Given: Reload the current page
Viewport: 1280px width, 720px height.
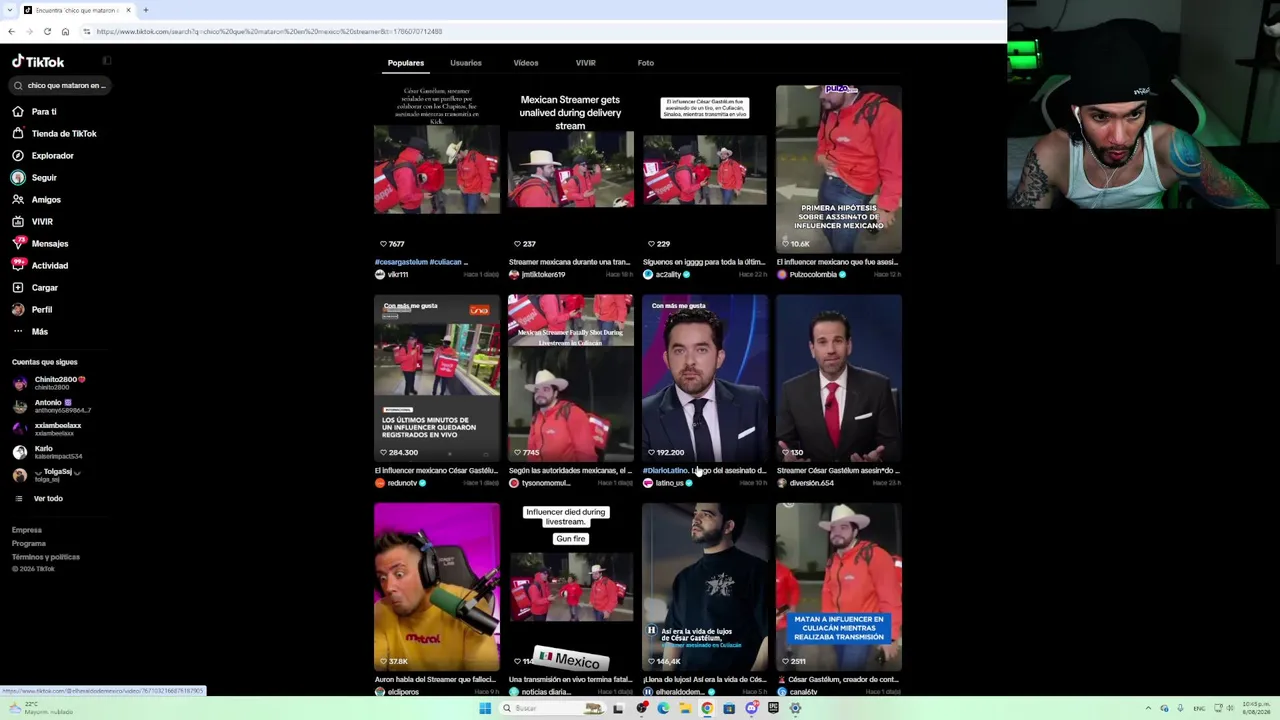Looking at the screenshot, I should coord(47,31).
